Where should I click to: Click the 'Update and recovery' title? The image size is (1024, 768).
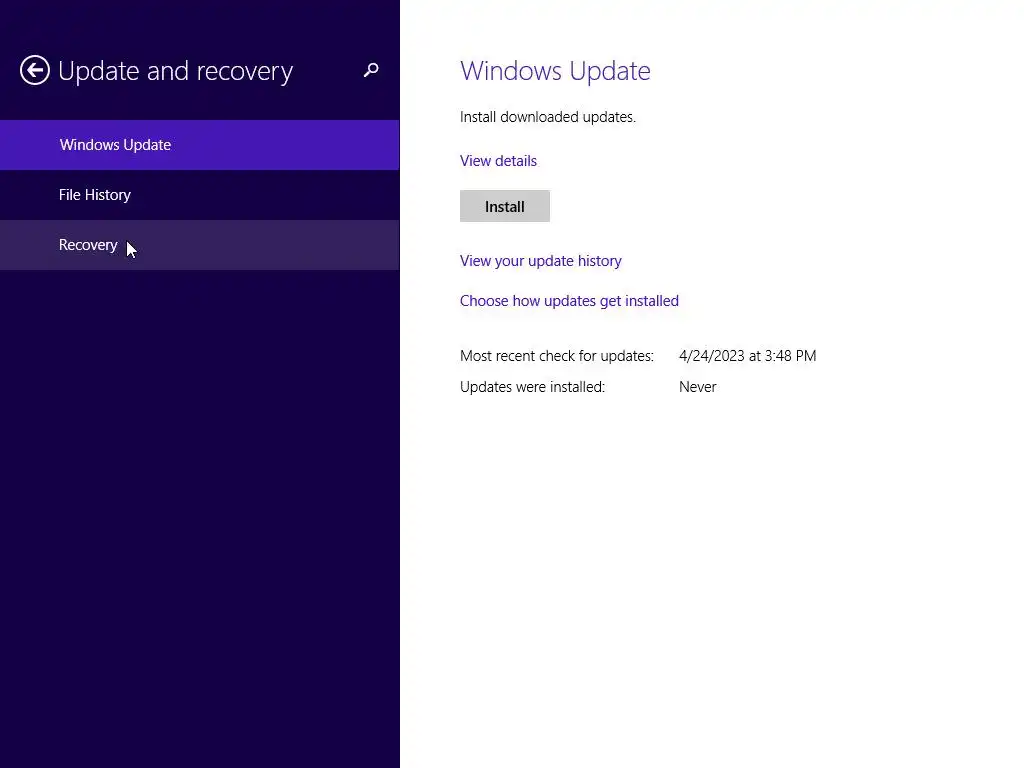pos(176,71)
